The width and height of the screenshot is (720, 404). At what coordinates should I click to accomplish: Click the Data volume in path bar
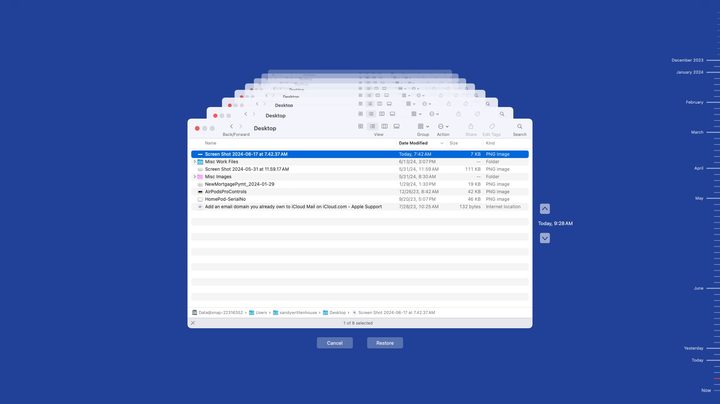coord(218,313)
